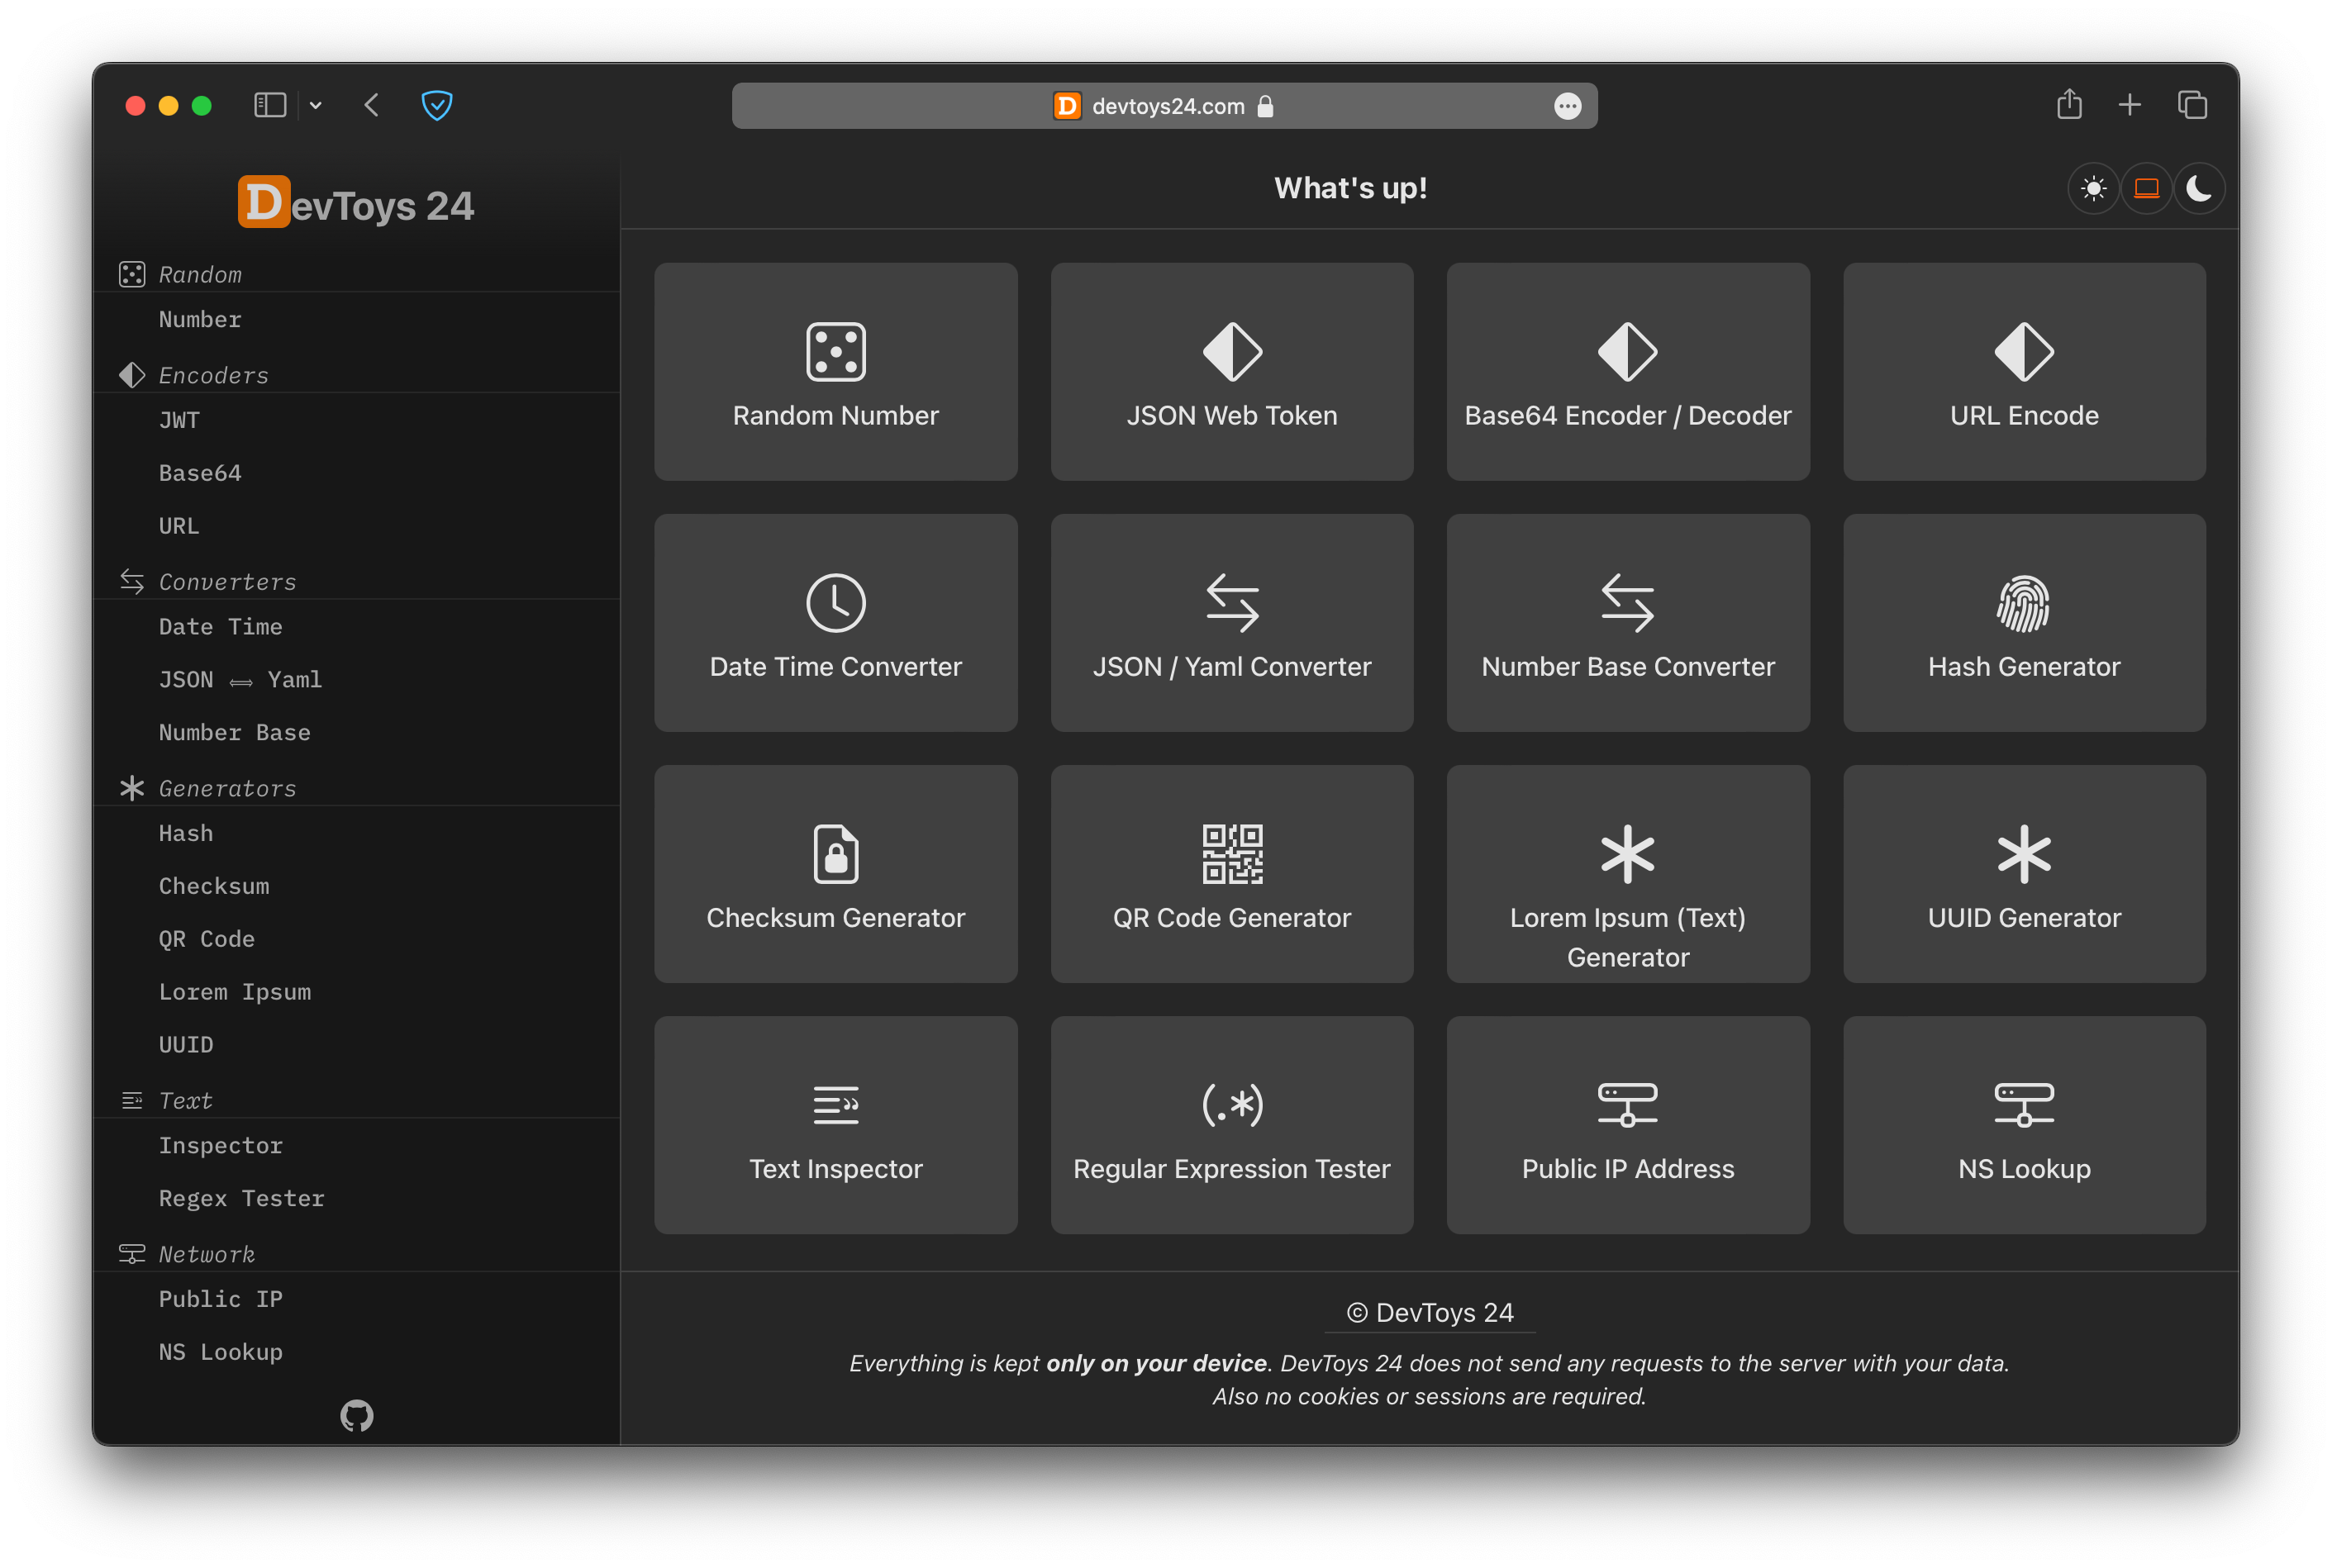
Task: Click the © DevToys 24 footer link
Action: coord(1429,1312)
